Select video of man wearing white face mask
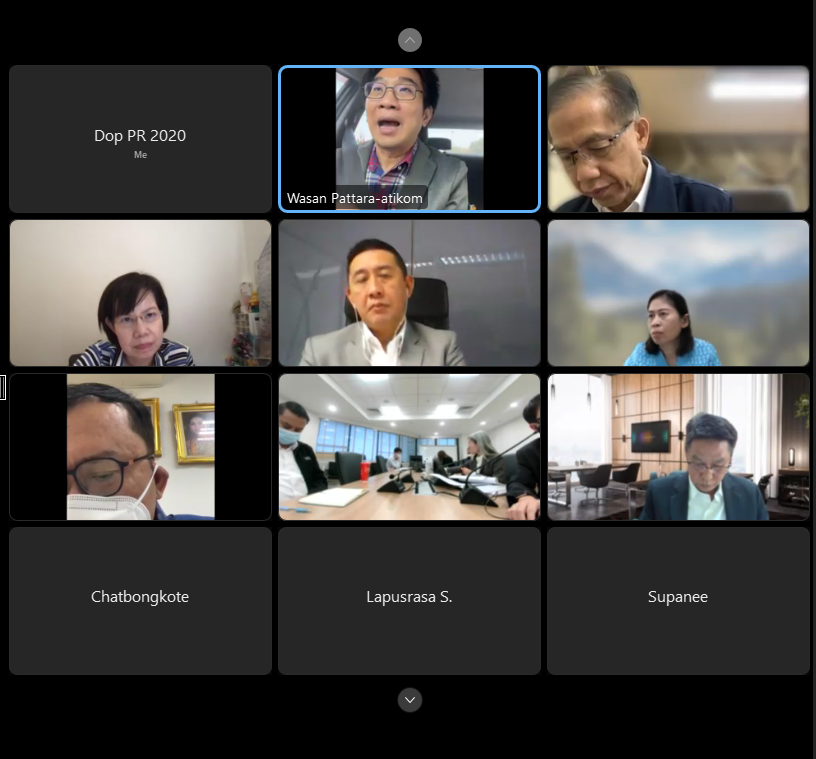Image resolution: width=816 pixels, height=759 pixels. [141, 447]
